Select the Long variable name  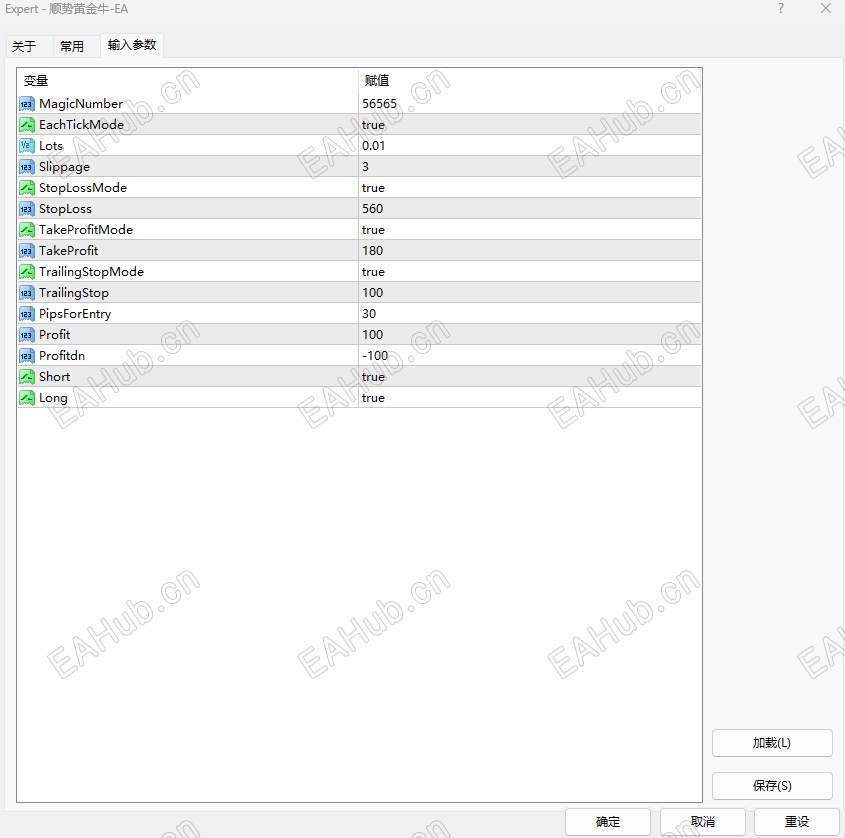(x=53, y=398)
